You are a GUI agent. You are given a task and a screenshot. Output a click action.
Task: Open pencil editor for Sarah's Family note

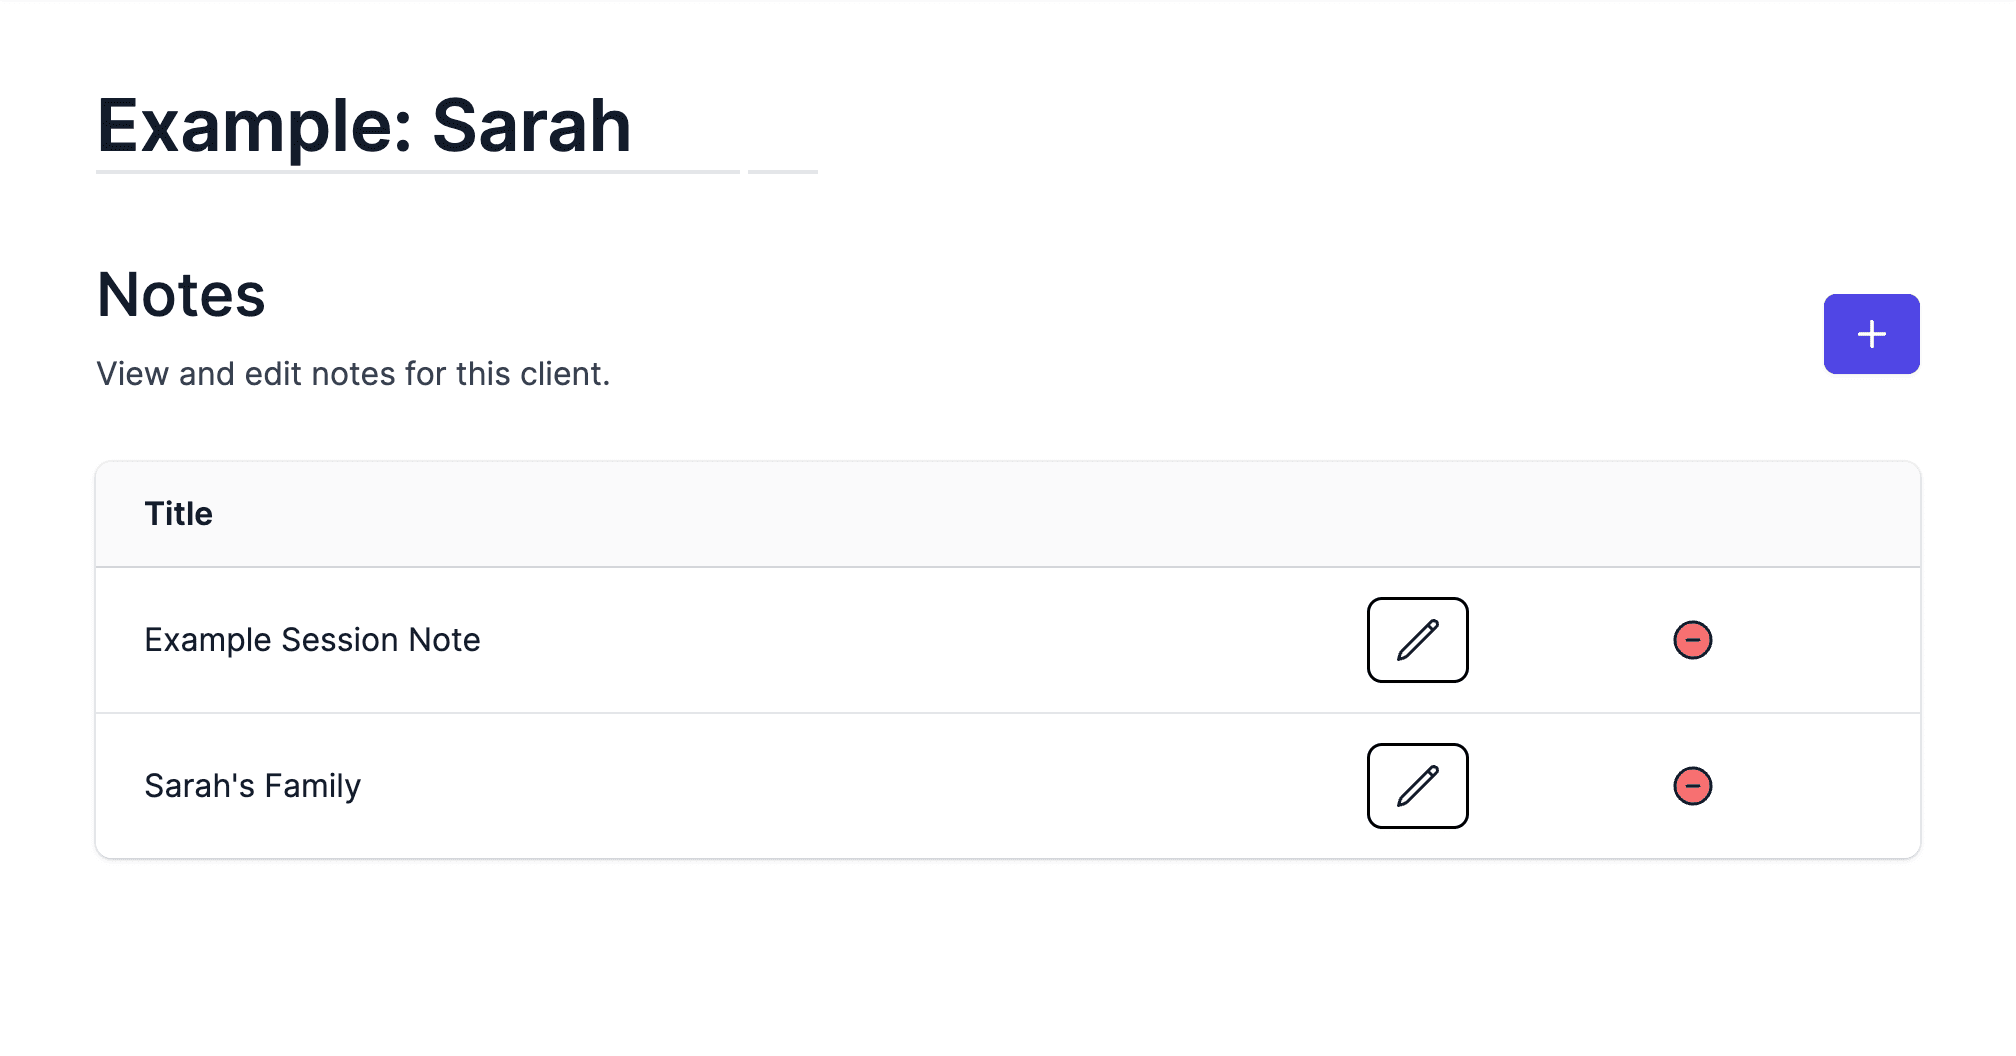click(x=1417, y=786)
